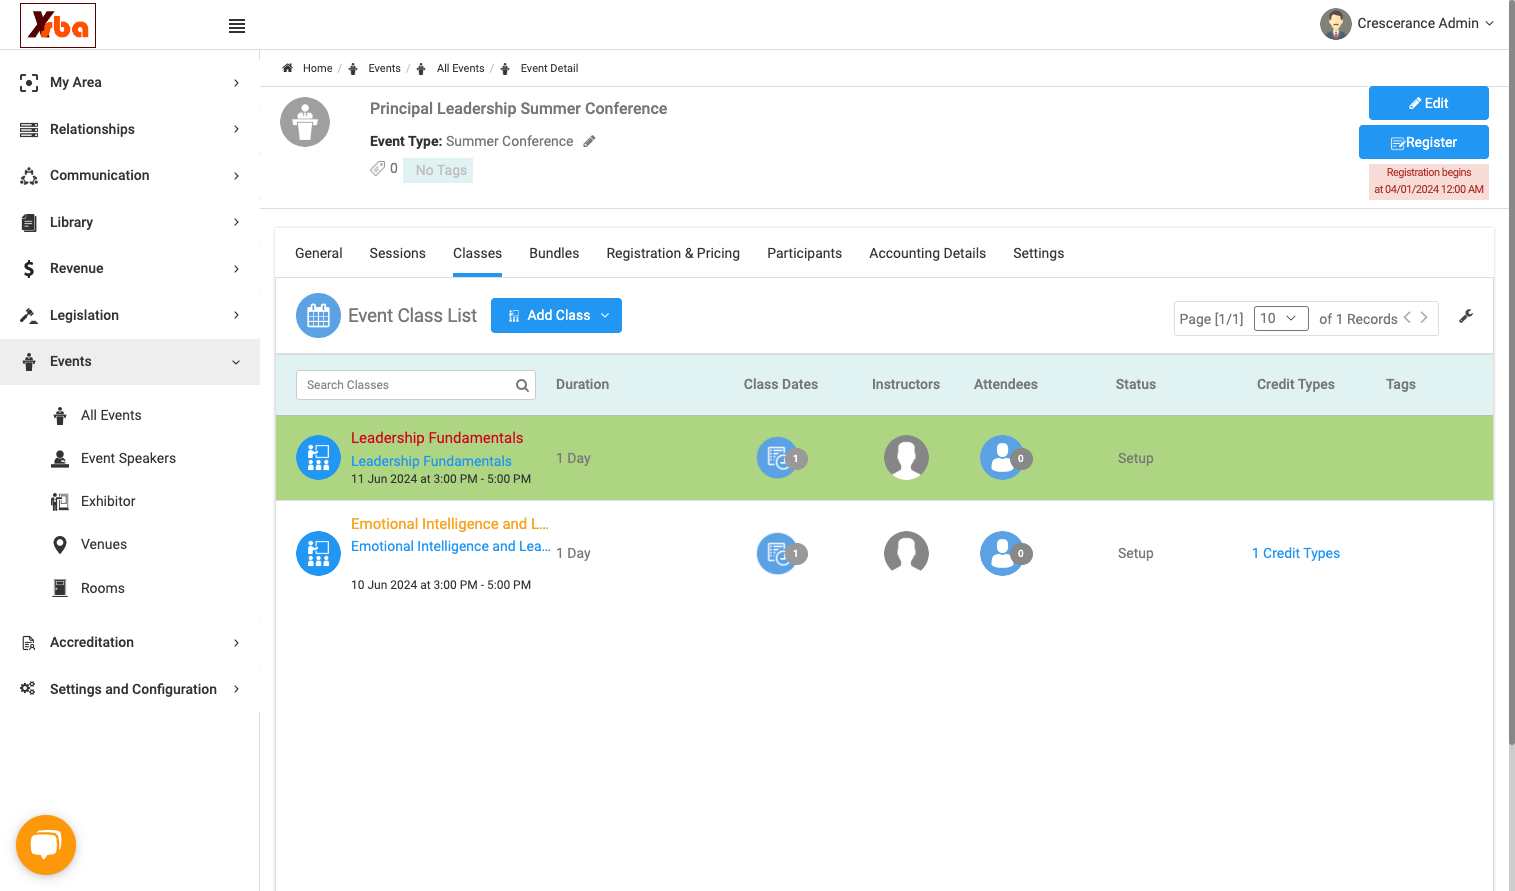Viewport: 1515px width, 891px height.
Task: Expand the Legislation menu
Action: tap(130, 315)
